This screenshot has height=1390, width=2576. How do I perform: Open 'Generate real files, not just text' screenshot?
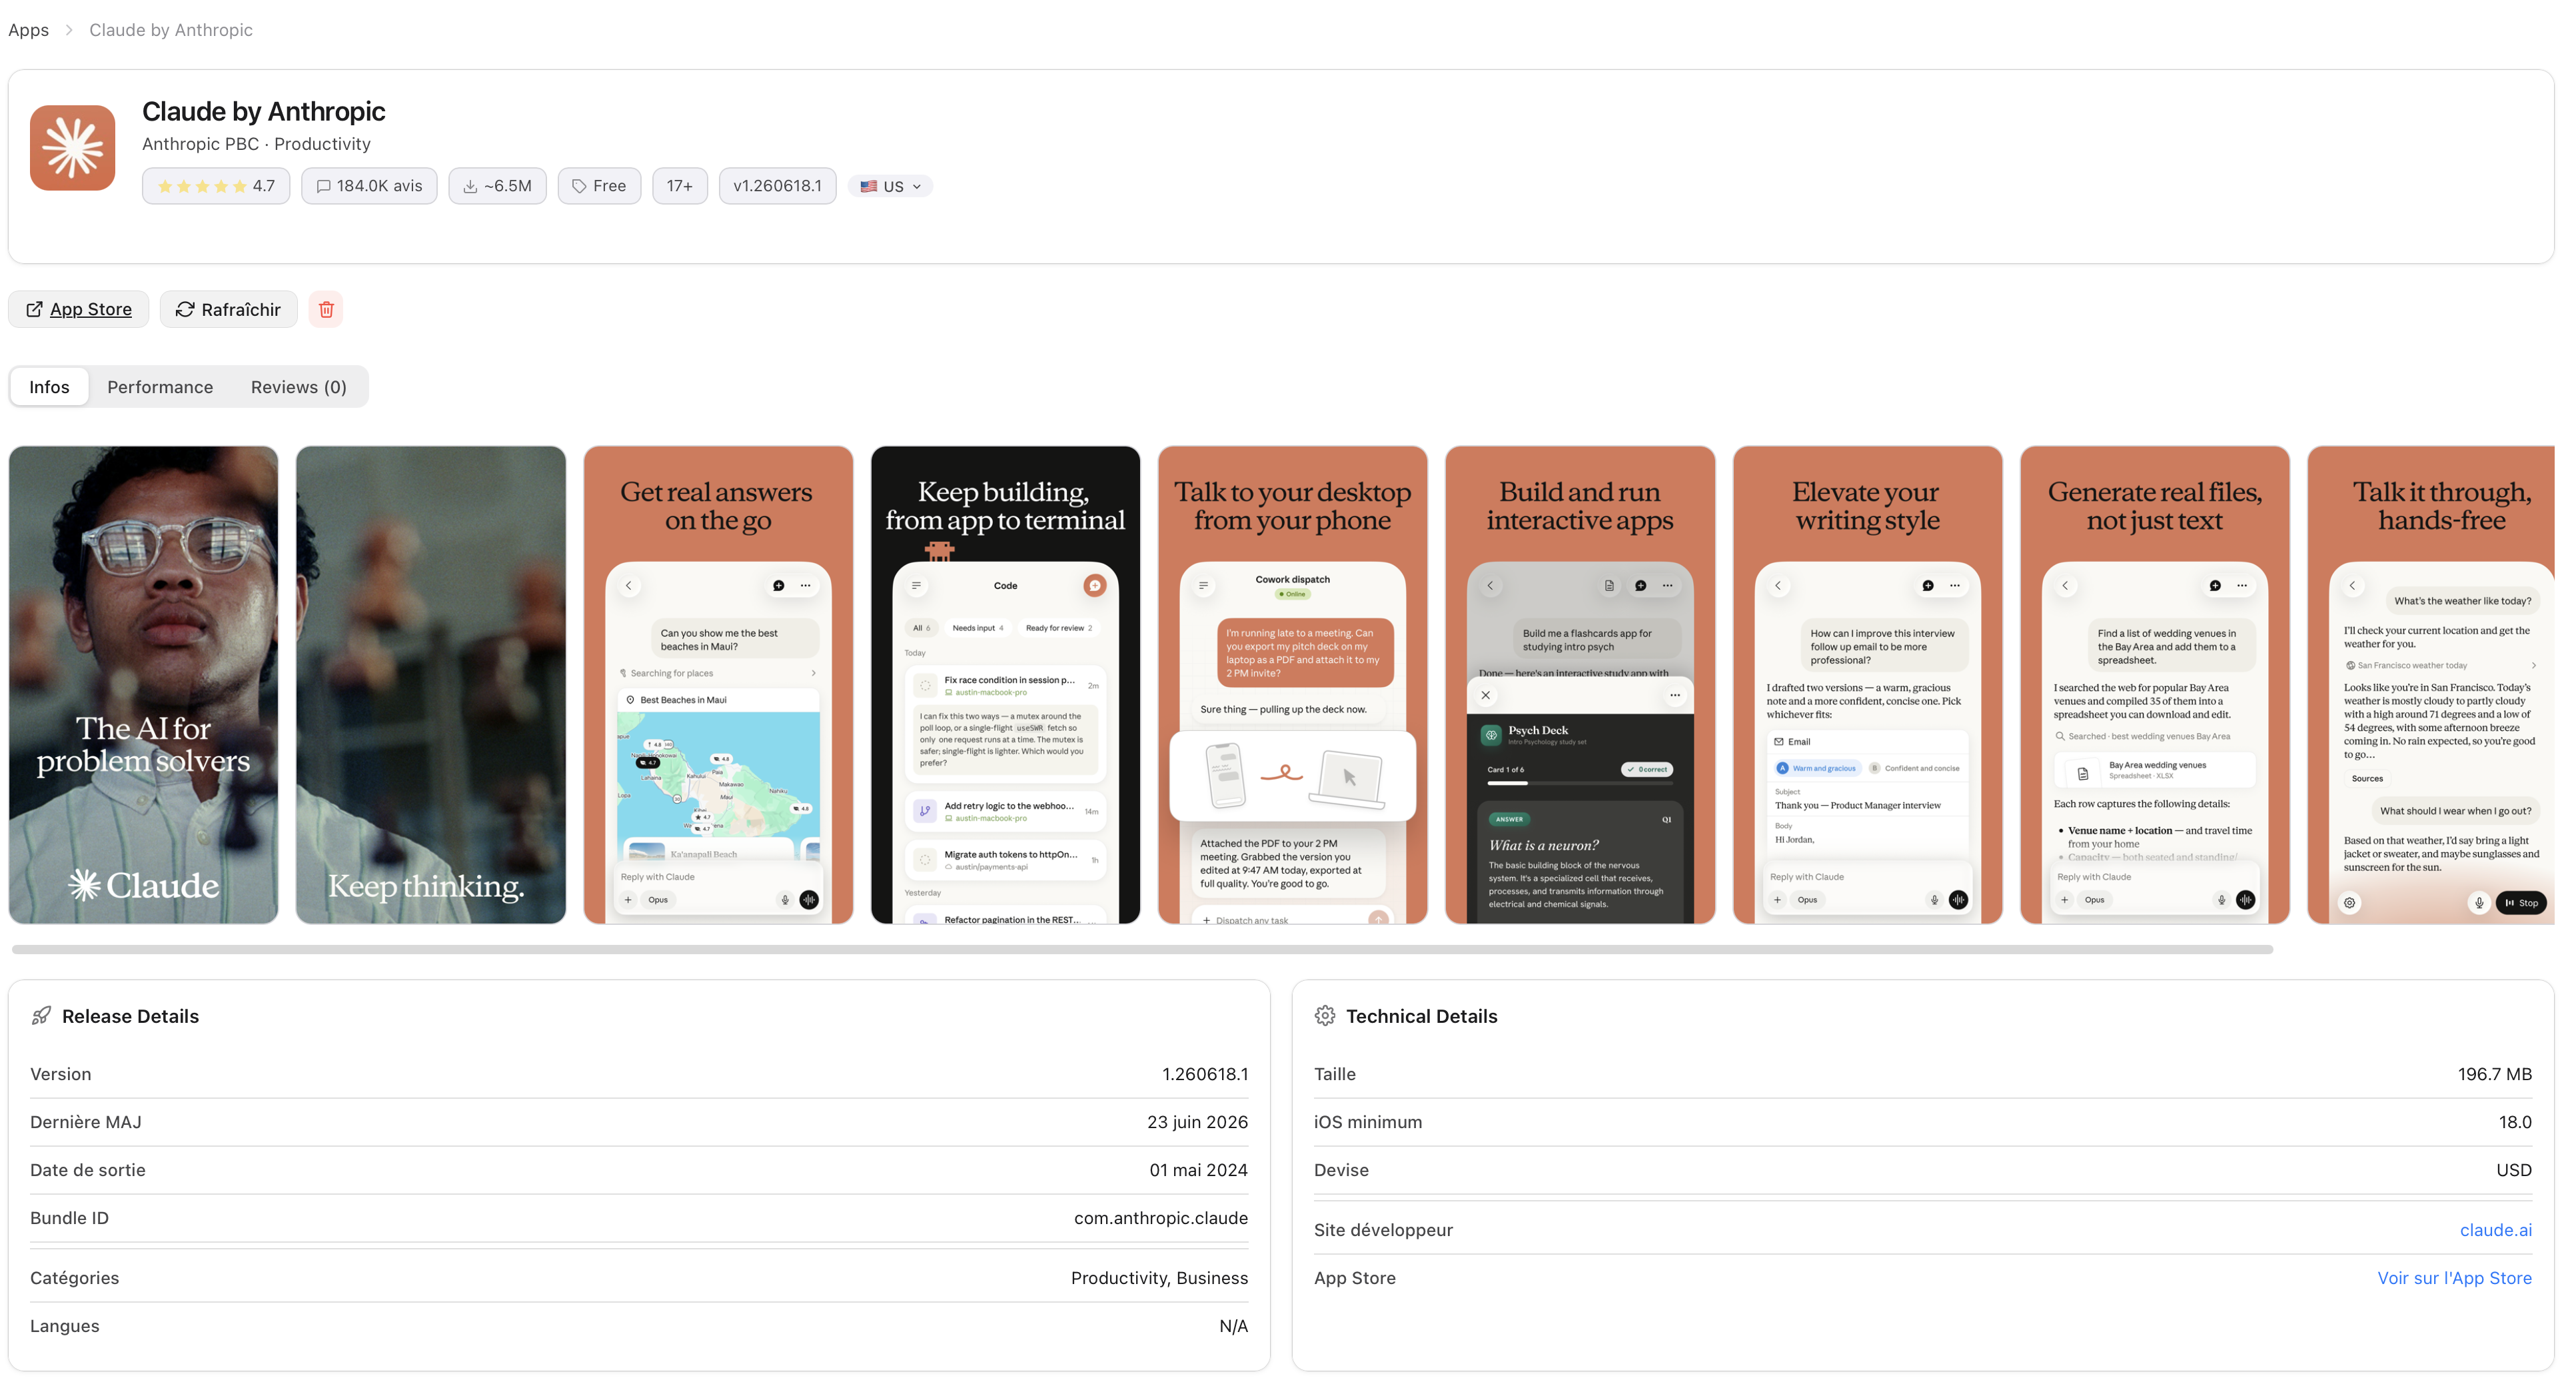coord(2154,685)
